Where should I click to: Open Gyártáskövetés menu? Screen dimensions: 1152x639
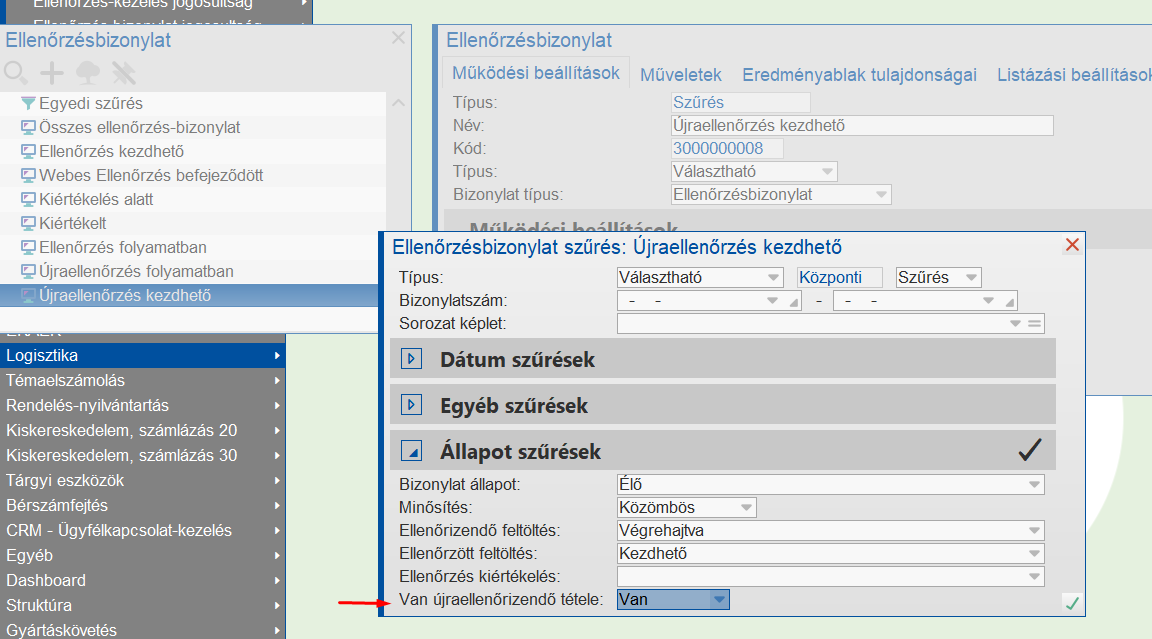click(x=143, y=629)
